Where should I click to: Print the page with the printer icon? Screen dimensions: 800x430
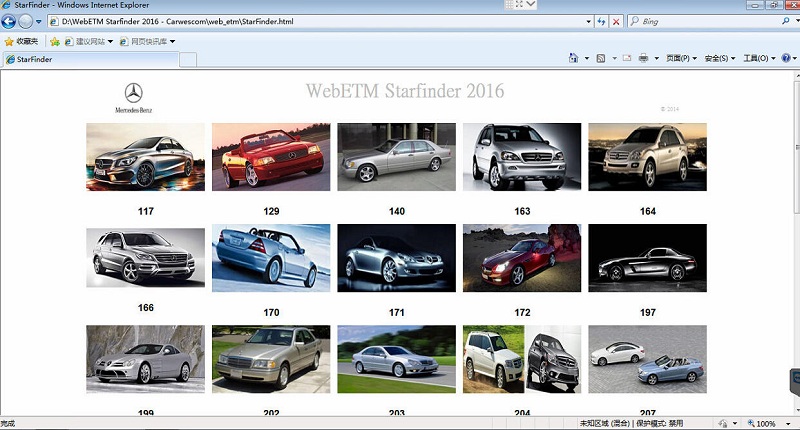pyautogui.click(x=643, y=58)
